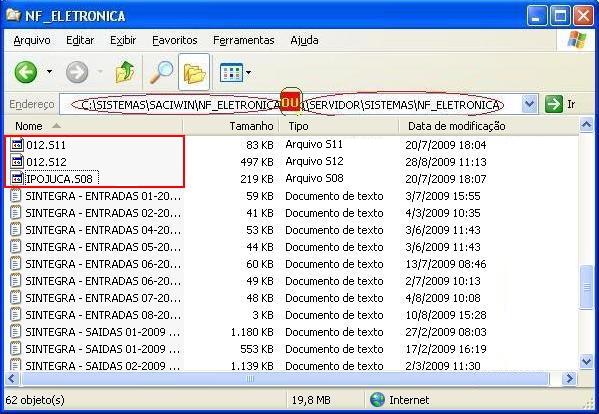Click the Views mode icon
The height and width of the screenshot is (414, 599).
[x=231, y=72]
